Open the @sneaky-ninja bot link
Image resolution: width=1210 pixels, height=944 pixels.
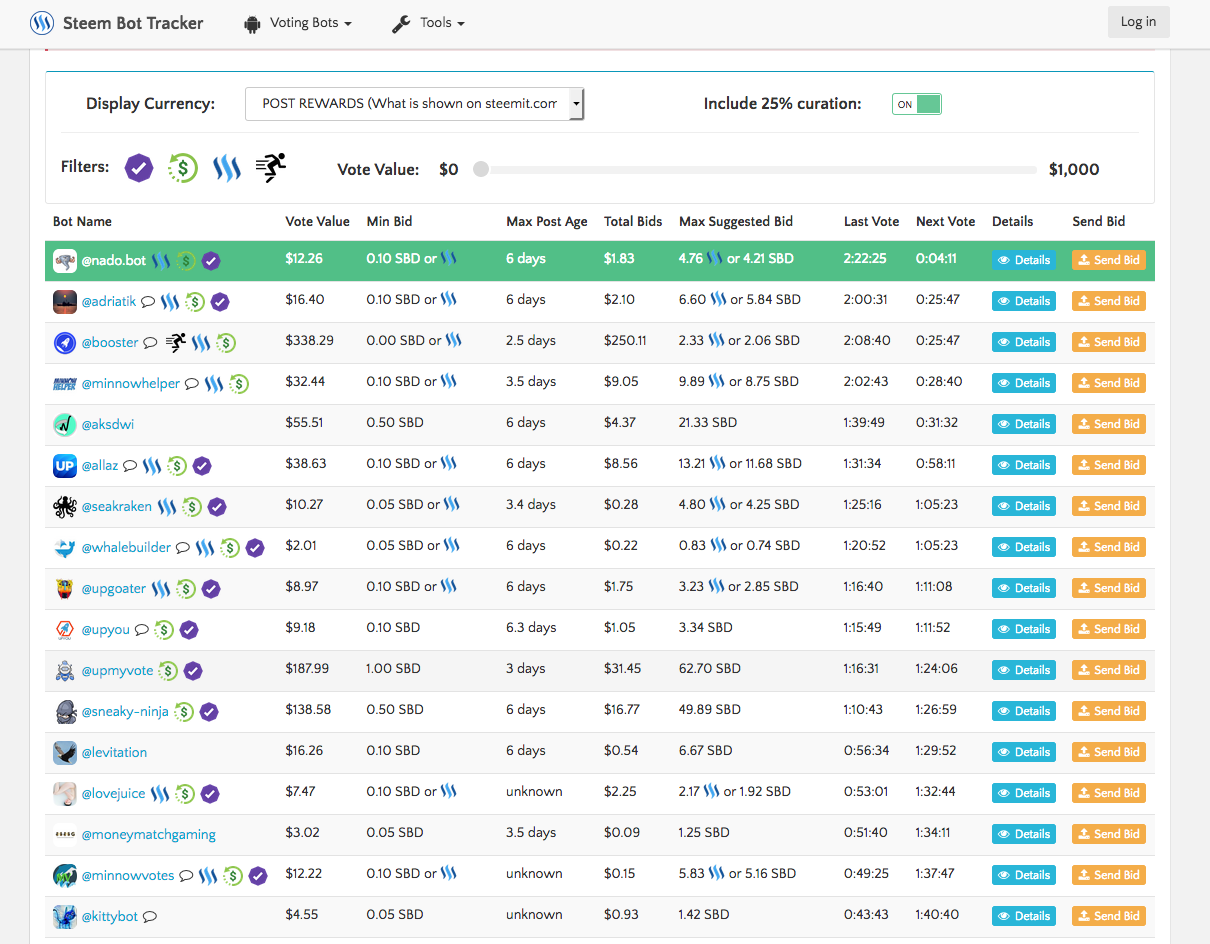pyautogui.click(x=125, y=711)
